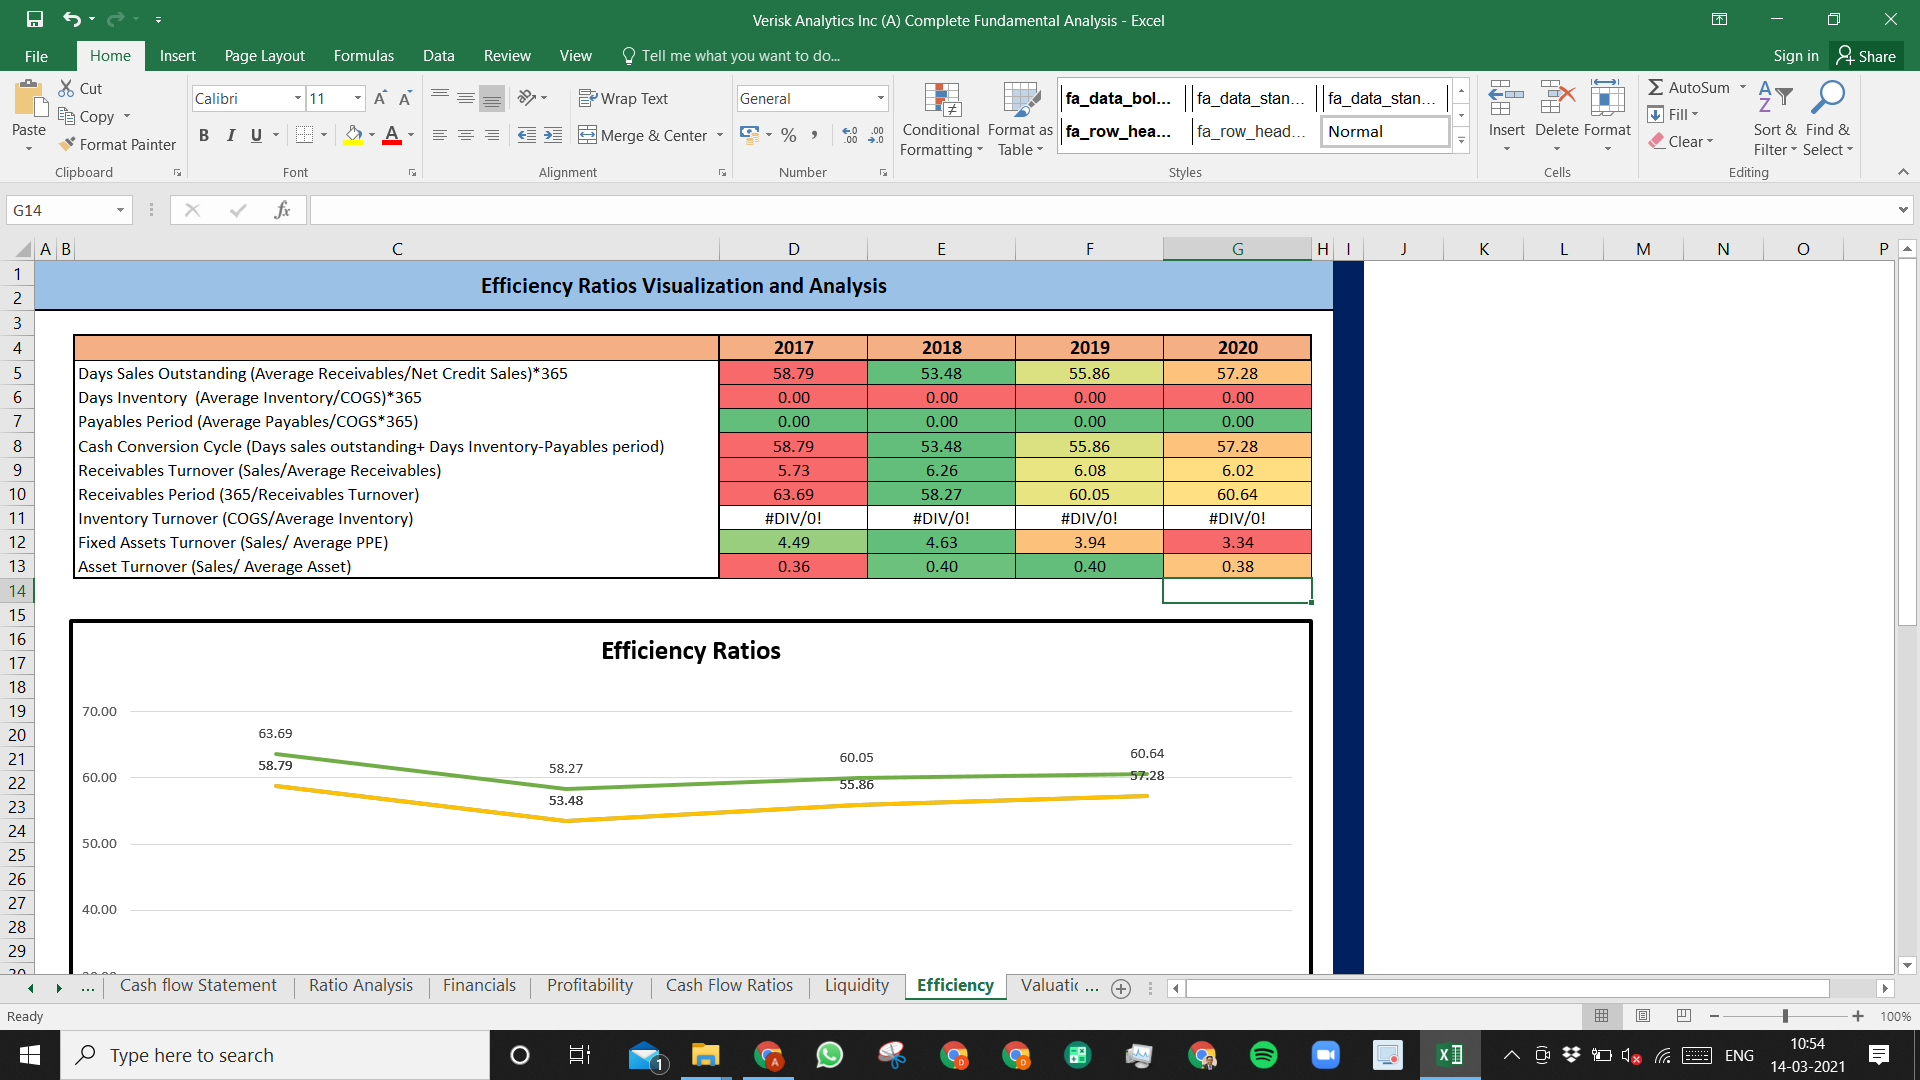Activate the Format Painter brush
This screenshot has height=1080, width=1920.
point(67,144)
